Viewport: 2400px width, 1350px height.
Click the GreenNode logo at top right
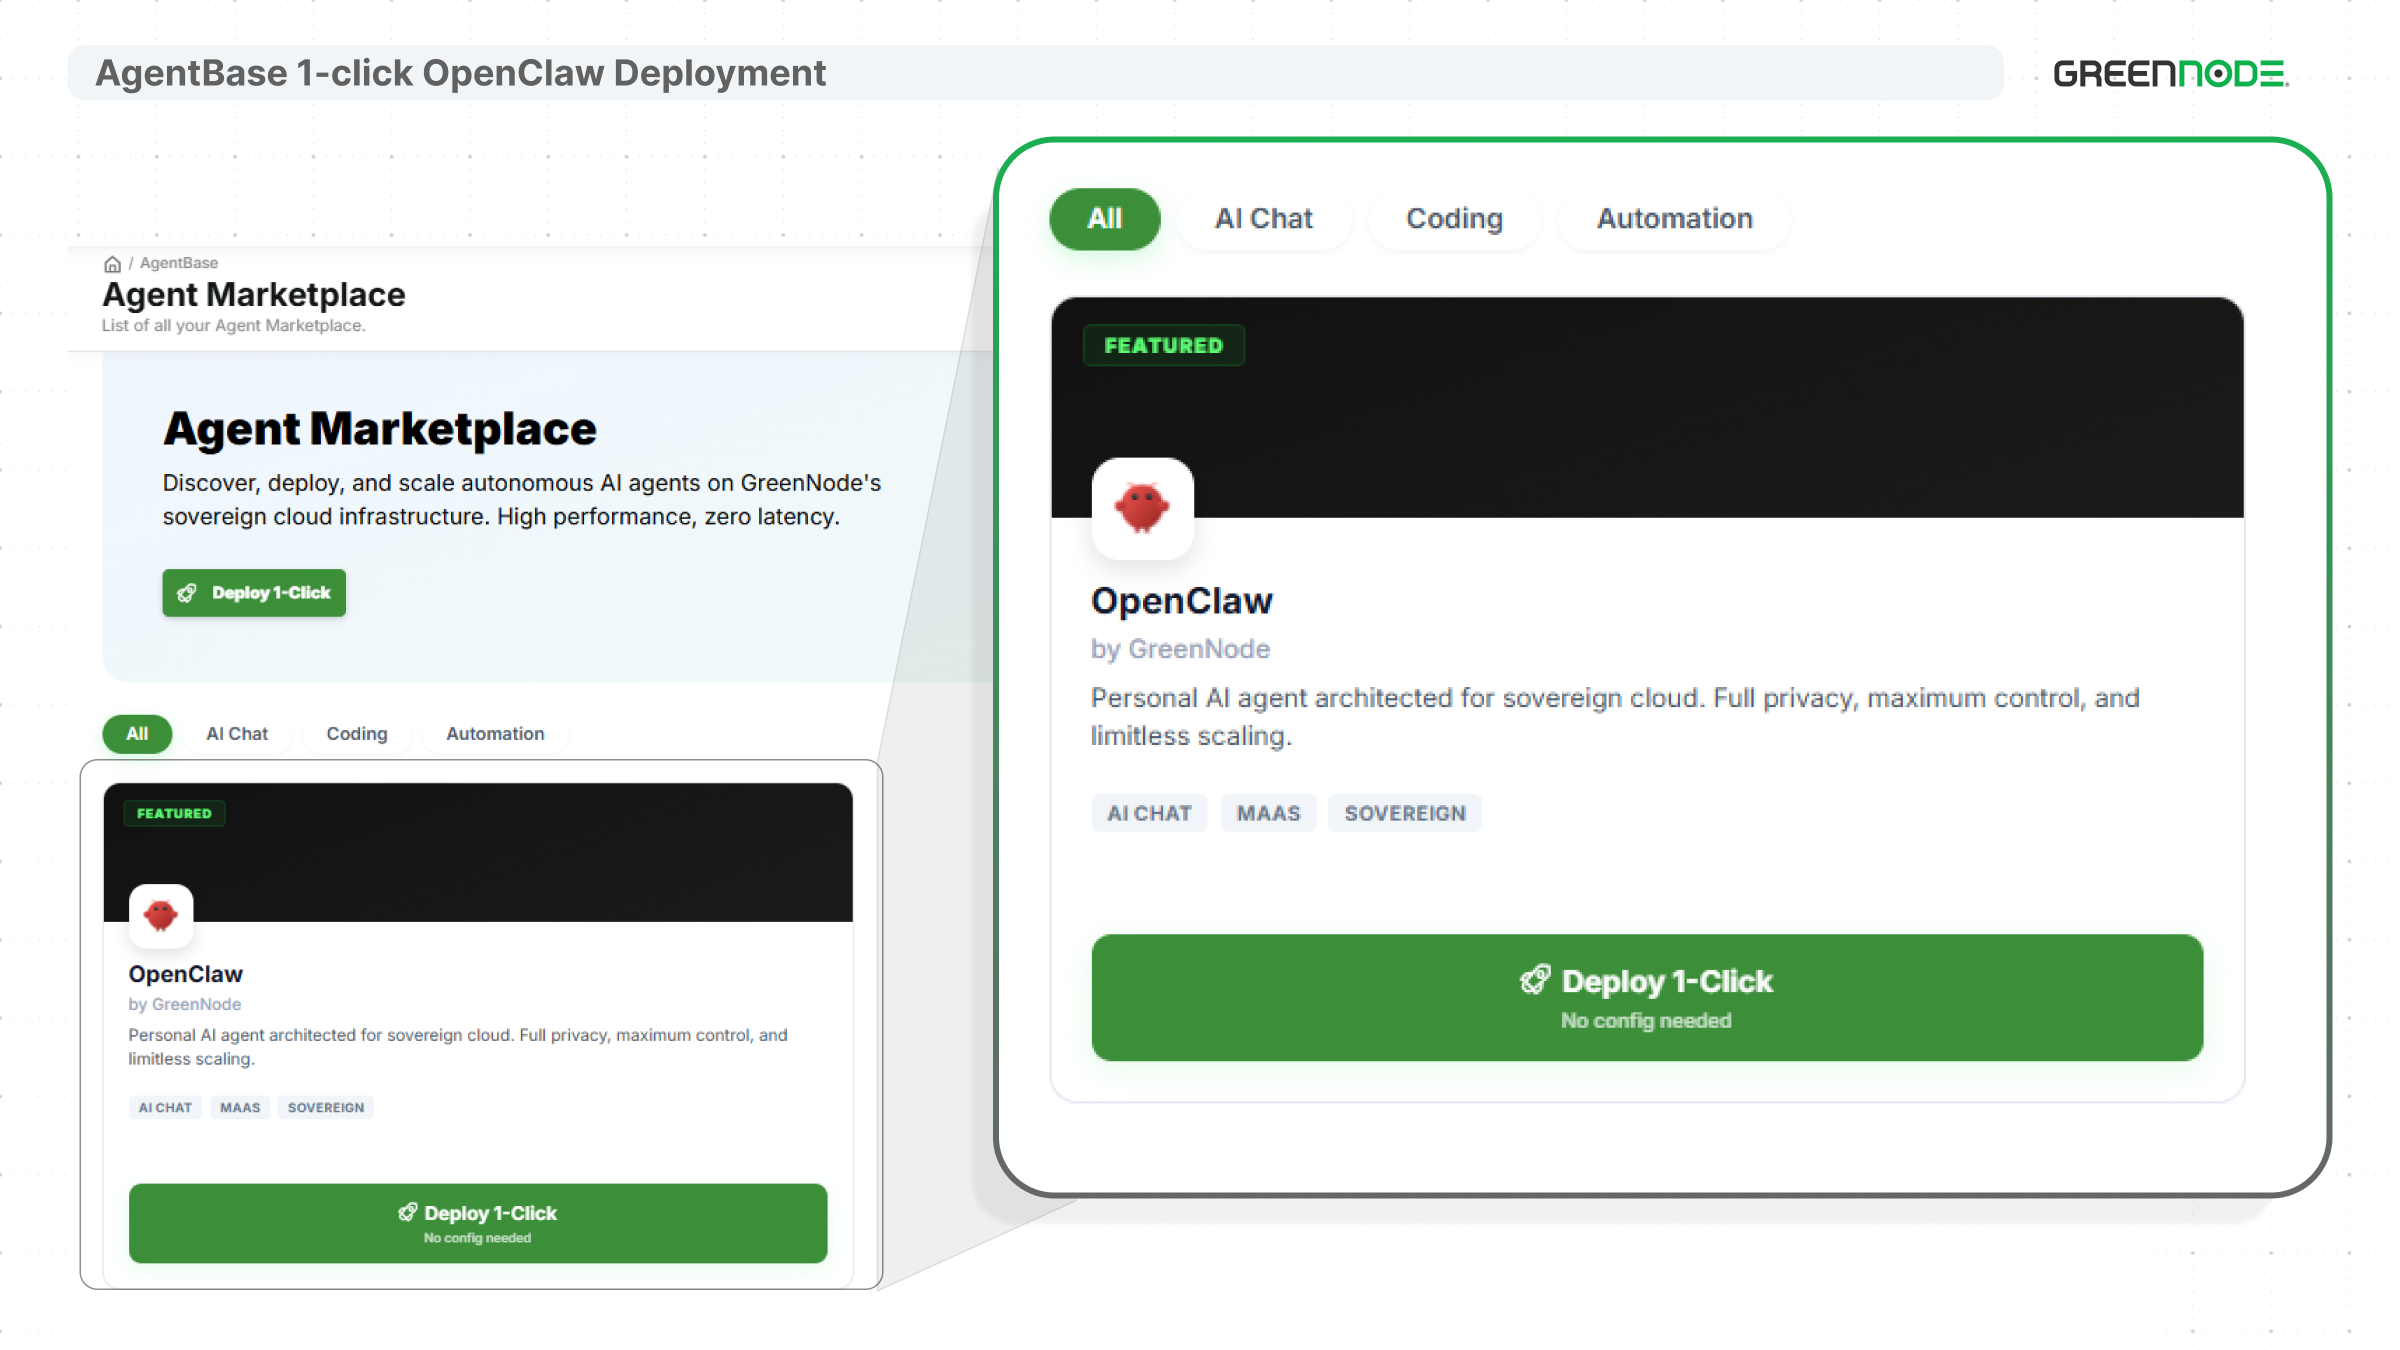click(x=2171, y=74)
